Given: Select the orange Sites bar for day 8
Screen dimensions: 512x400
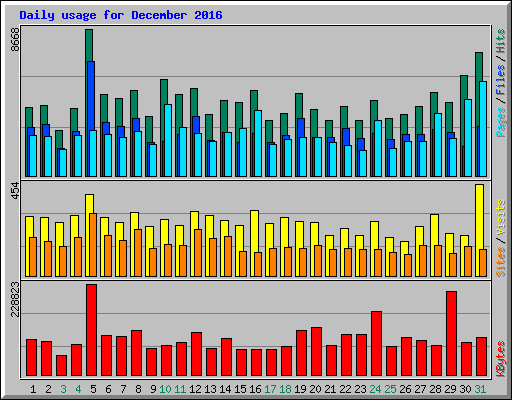Looking at the screenshot, I should click(138, 253).
